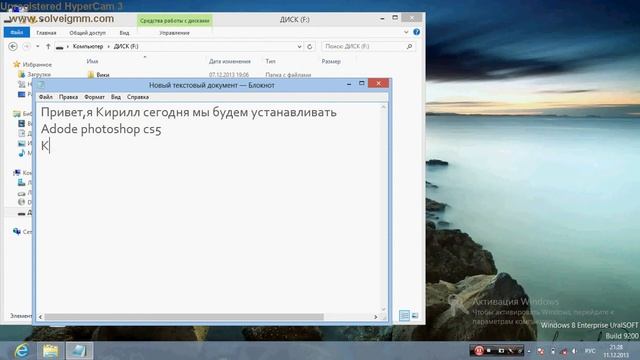640x360 pixels.
Task: Click РУС language indicator
Action: [x=590, y=351]
